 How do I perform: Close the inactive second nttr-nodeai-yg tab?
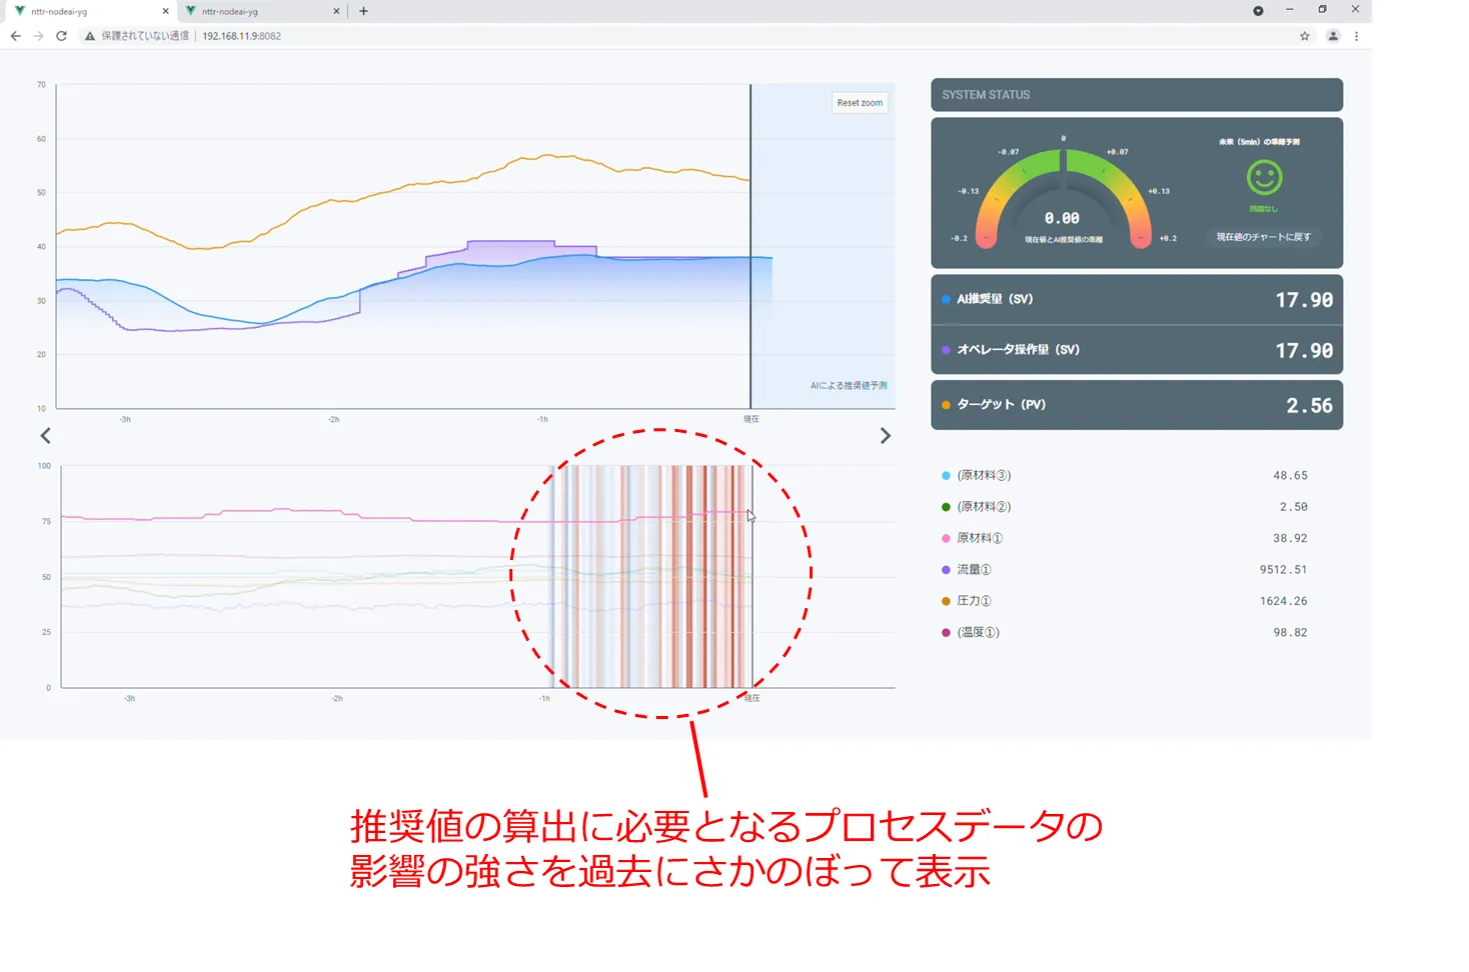336,11
